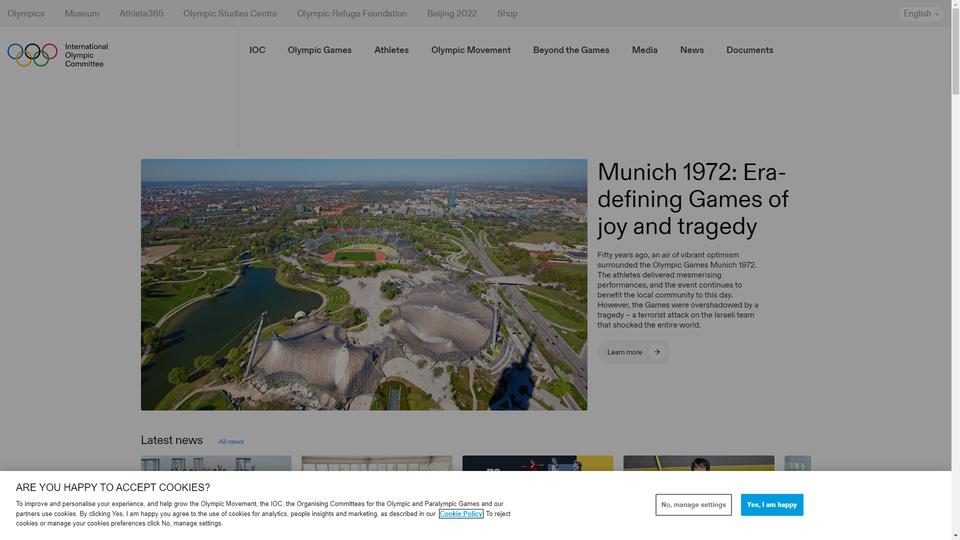960x540 pixels.
Task: Open the Cookie Policy link
Action: coord(461,514)
